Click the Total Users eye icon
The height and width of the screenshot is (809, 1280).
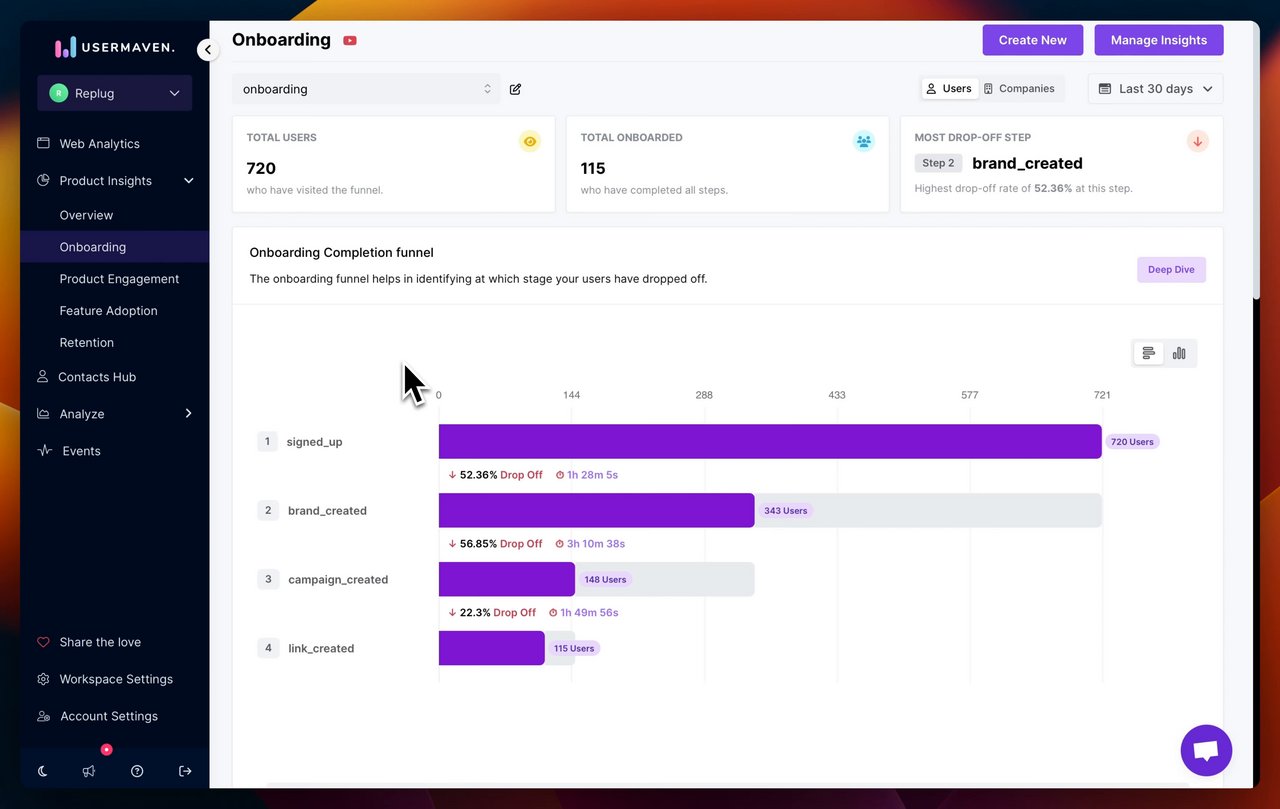pos(530,141)
